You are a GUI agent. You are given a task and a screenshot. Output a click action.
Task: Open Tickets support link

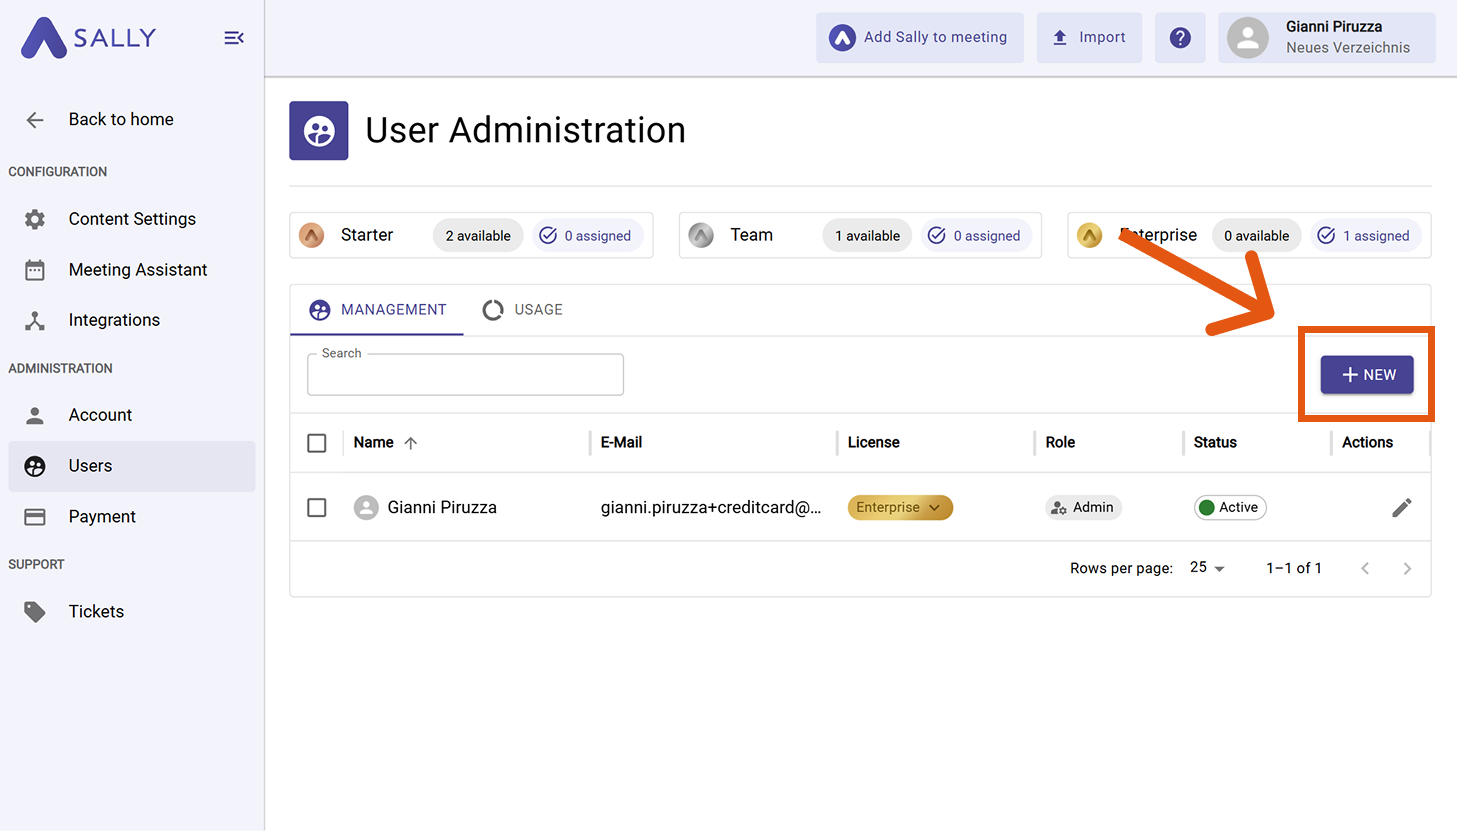[x=132, y=612]
